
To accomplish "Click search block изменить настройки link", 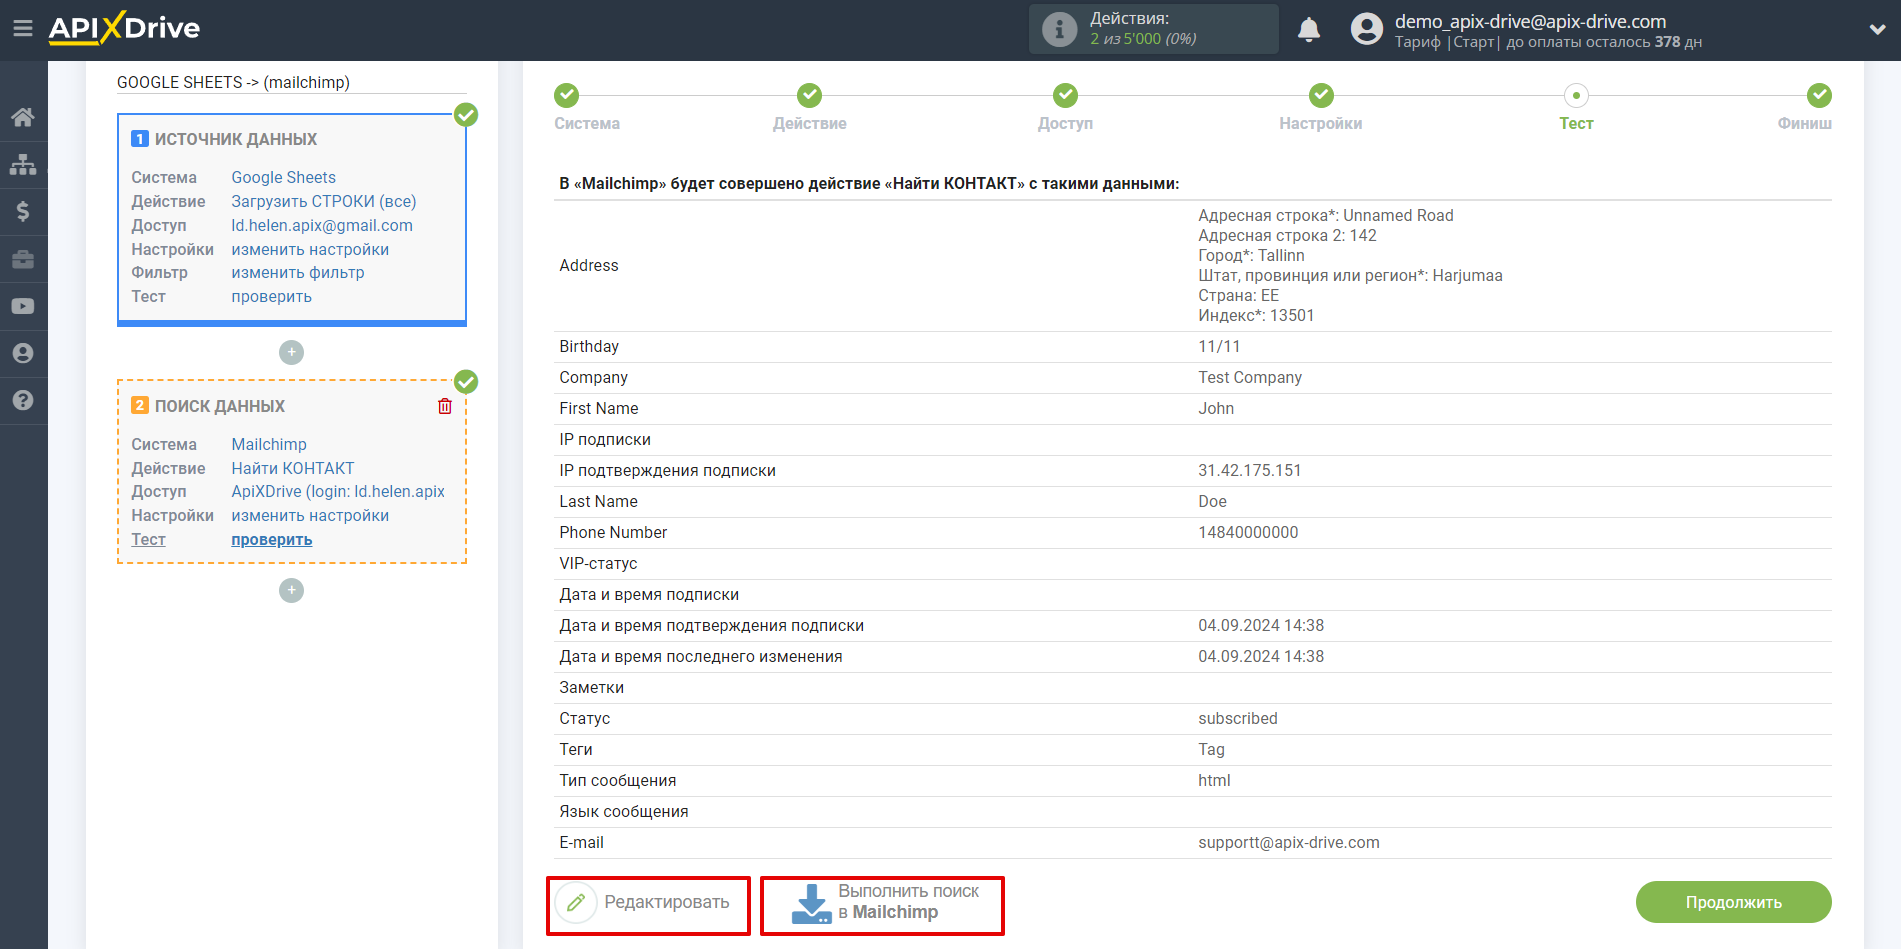I will (310, 515).
